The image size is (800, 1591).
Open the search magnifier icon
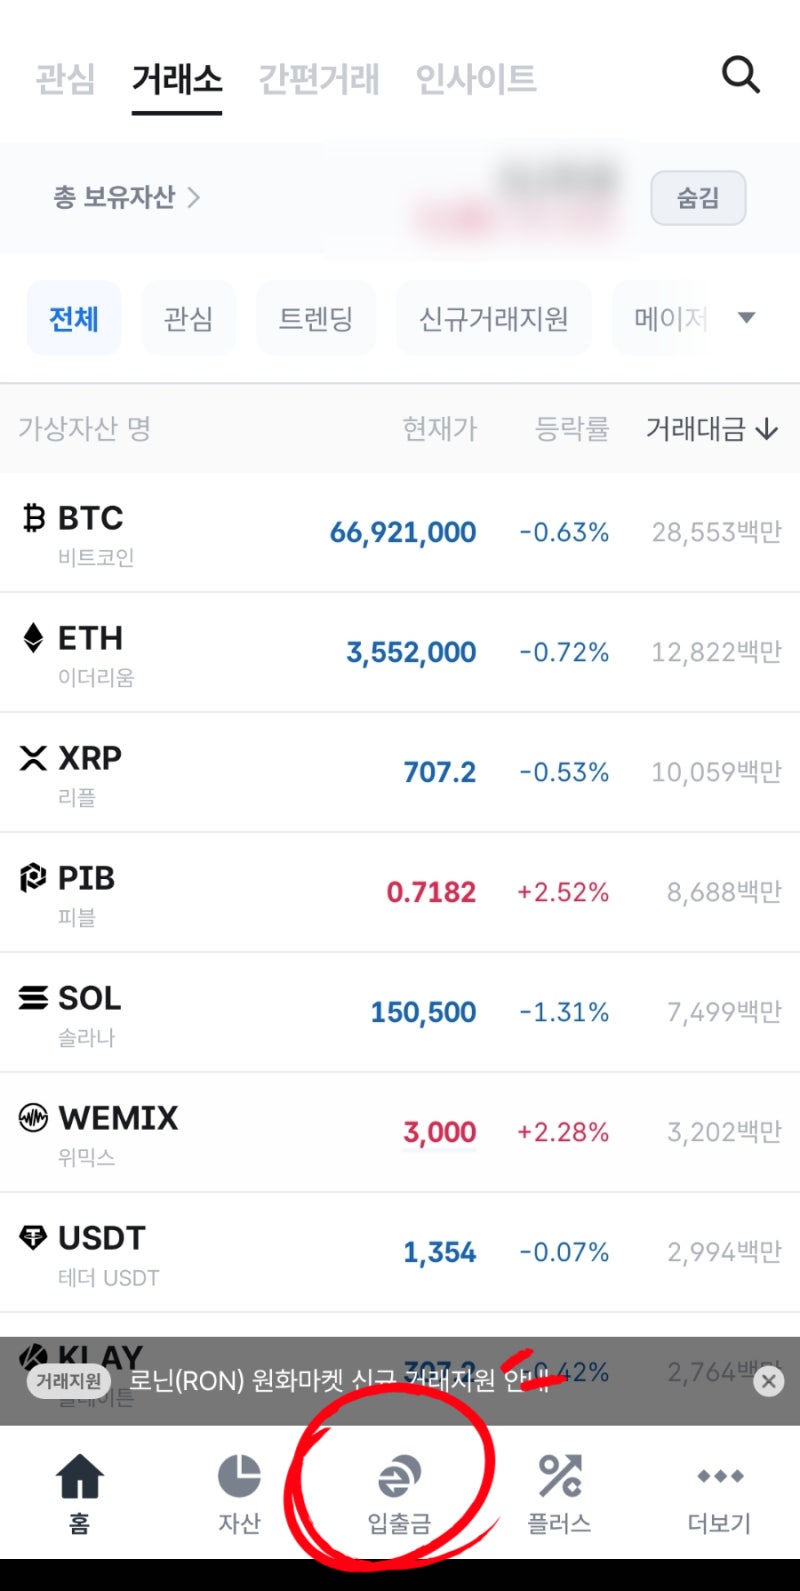point(741,75)
